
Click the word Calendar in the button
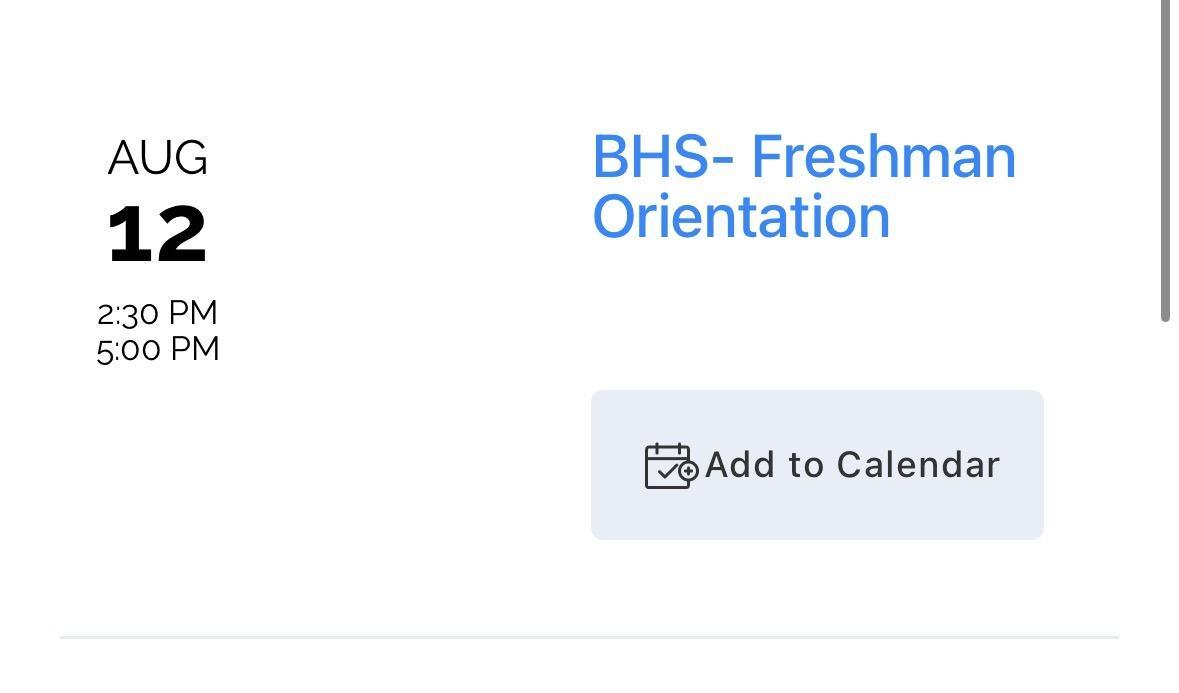tap(918, 465)
